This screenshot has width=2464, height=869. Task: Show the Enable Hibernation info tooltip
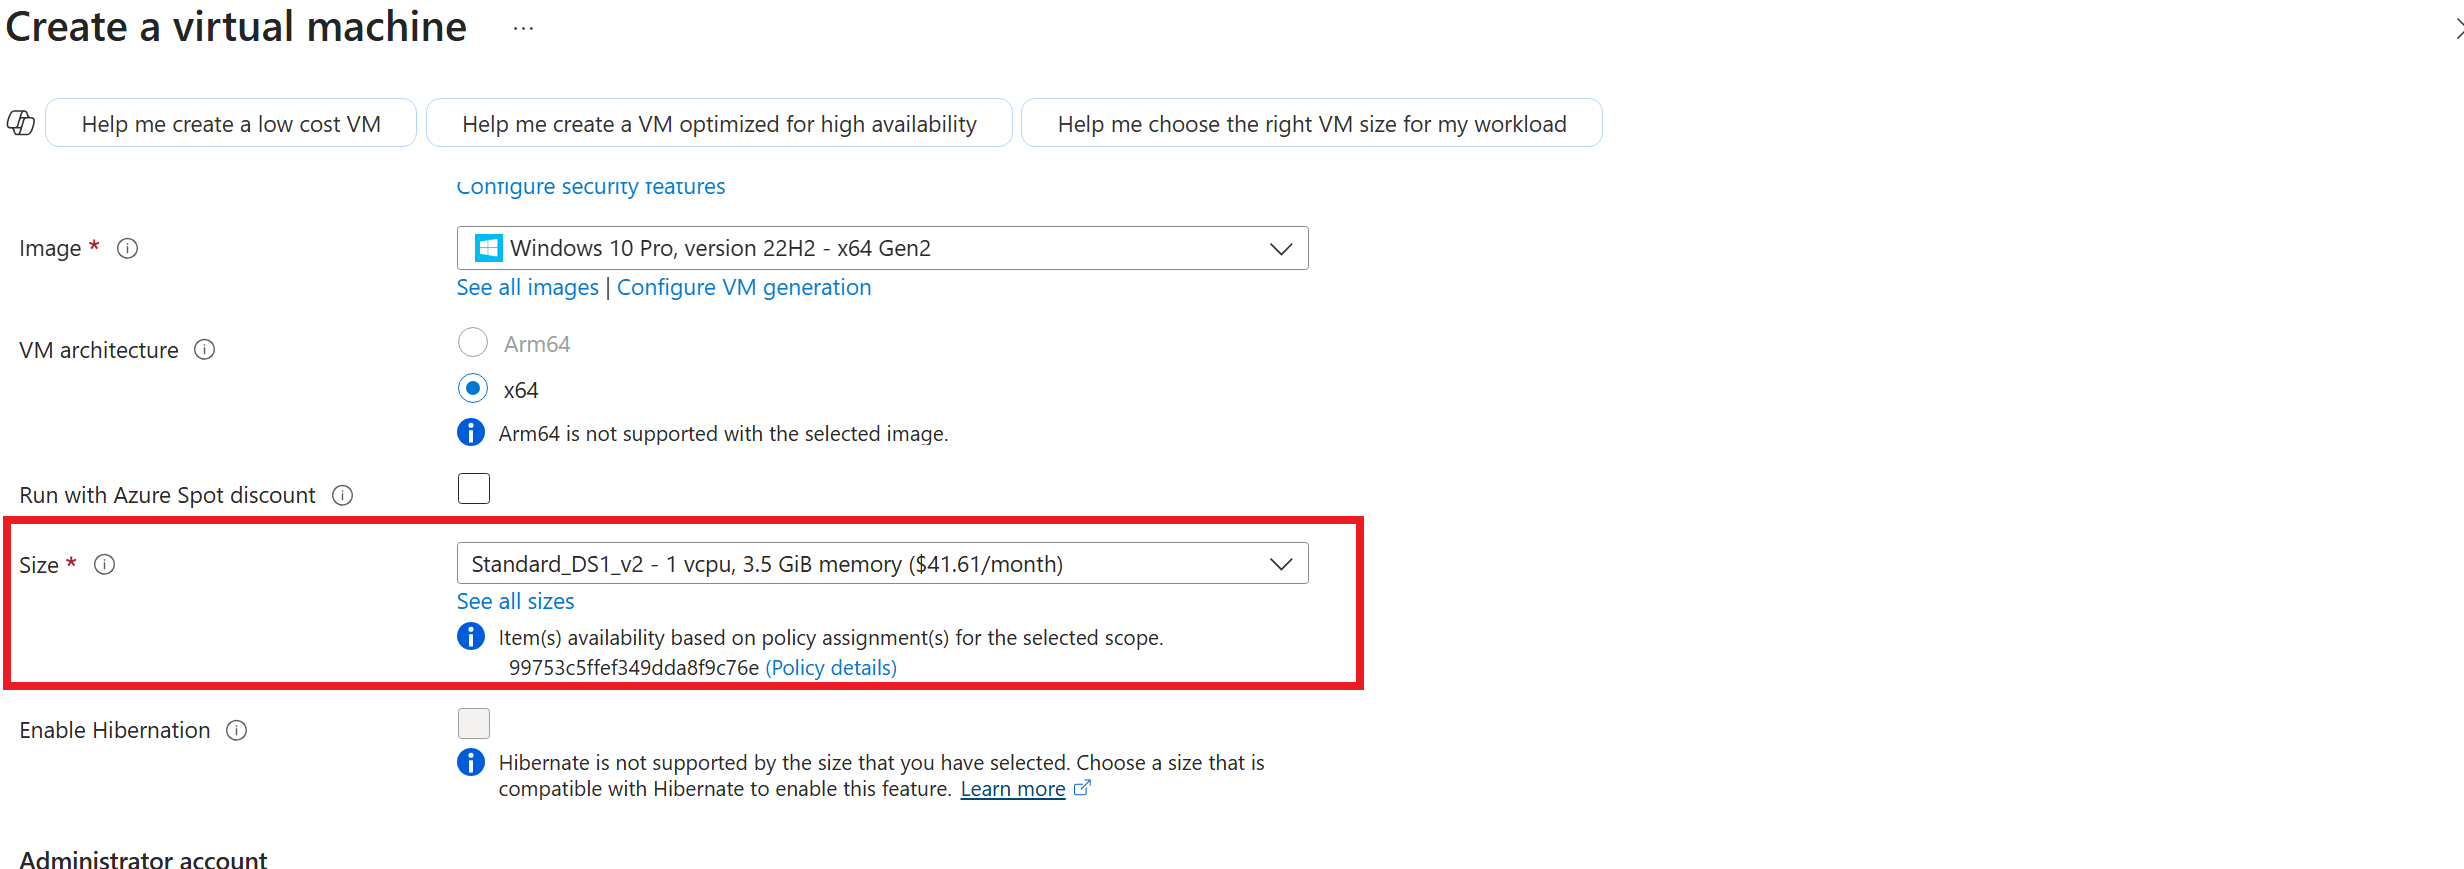(236, 730)
